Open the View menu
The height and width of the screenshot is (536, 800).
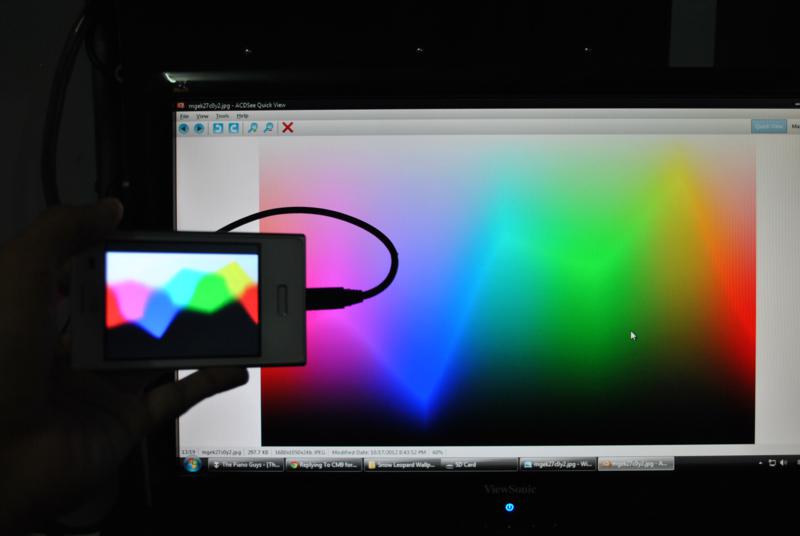(x=202, y=116)
